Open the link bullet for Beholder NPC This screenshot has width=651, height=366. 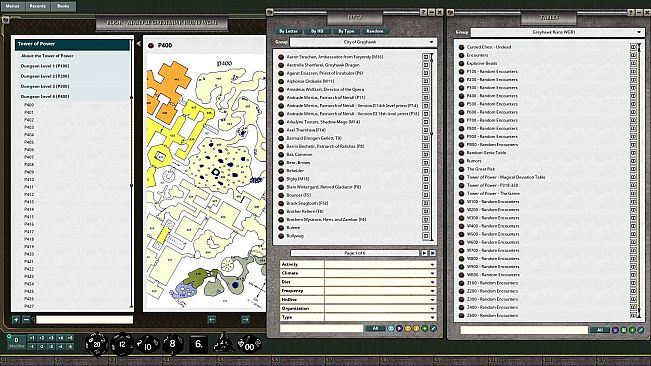click(281, 171)
